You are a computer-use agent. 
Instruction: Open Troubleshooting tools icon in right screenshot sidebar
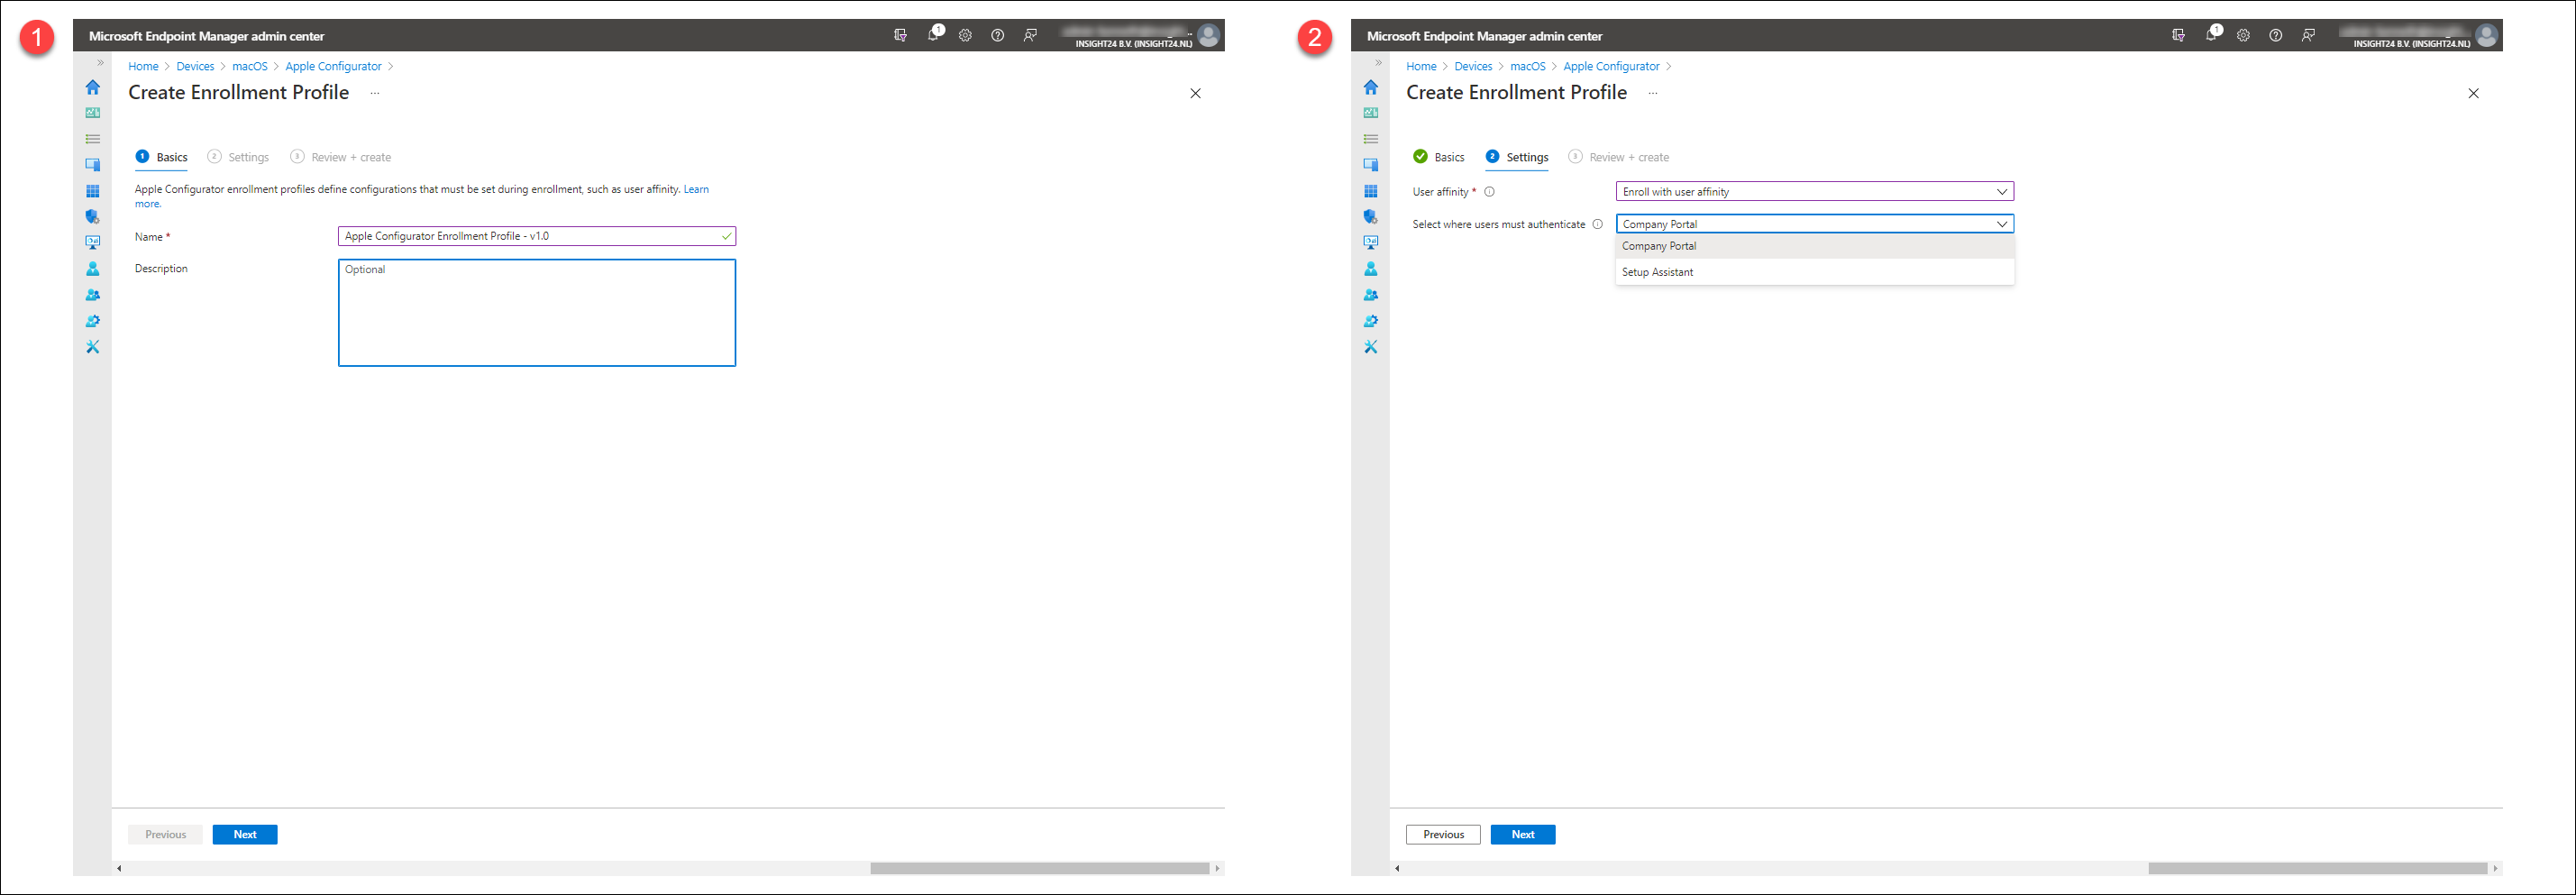click(1371, 347)
